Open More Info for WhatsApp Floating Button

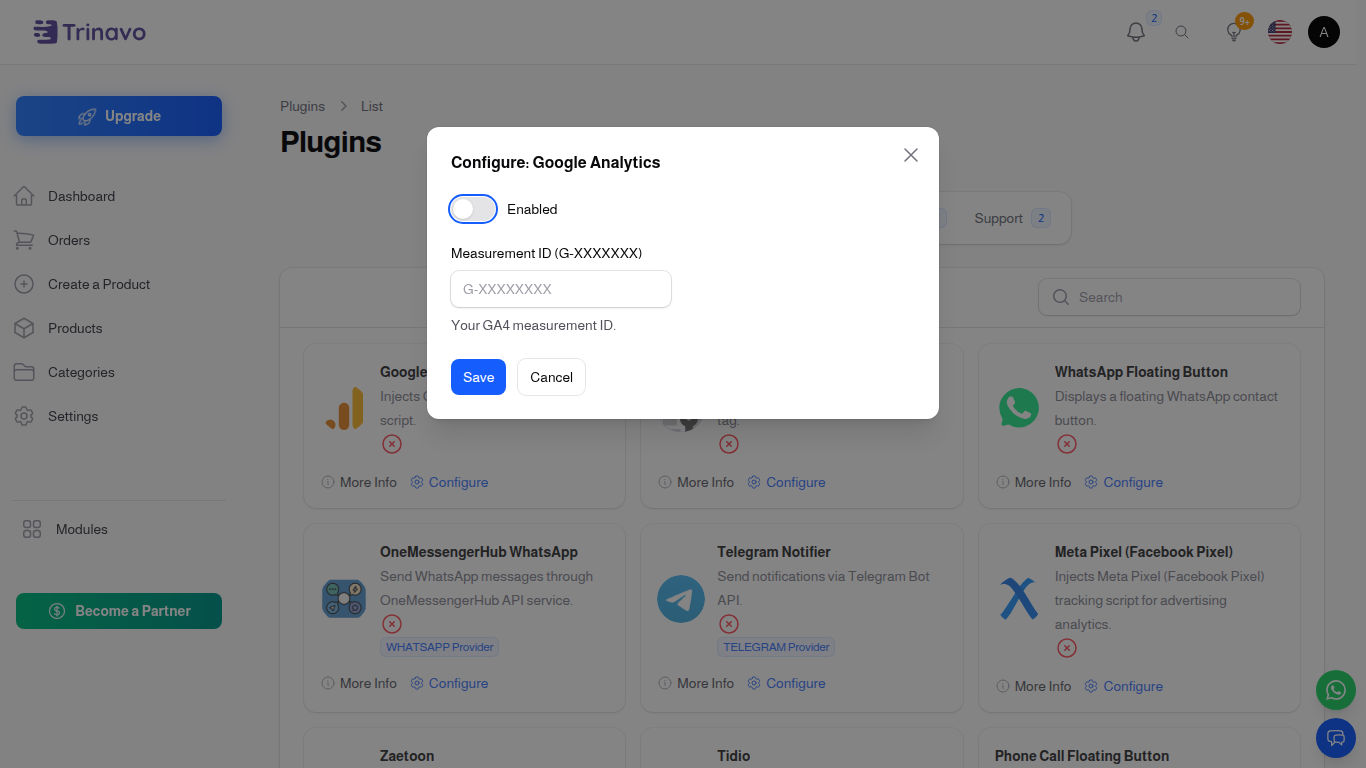point(1034,482)
